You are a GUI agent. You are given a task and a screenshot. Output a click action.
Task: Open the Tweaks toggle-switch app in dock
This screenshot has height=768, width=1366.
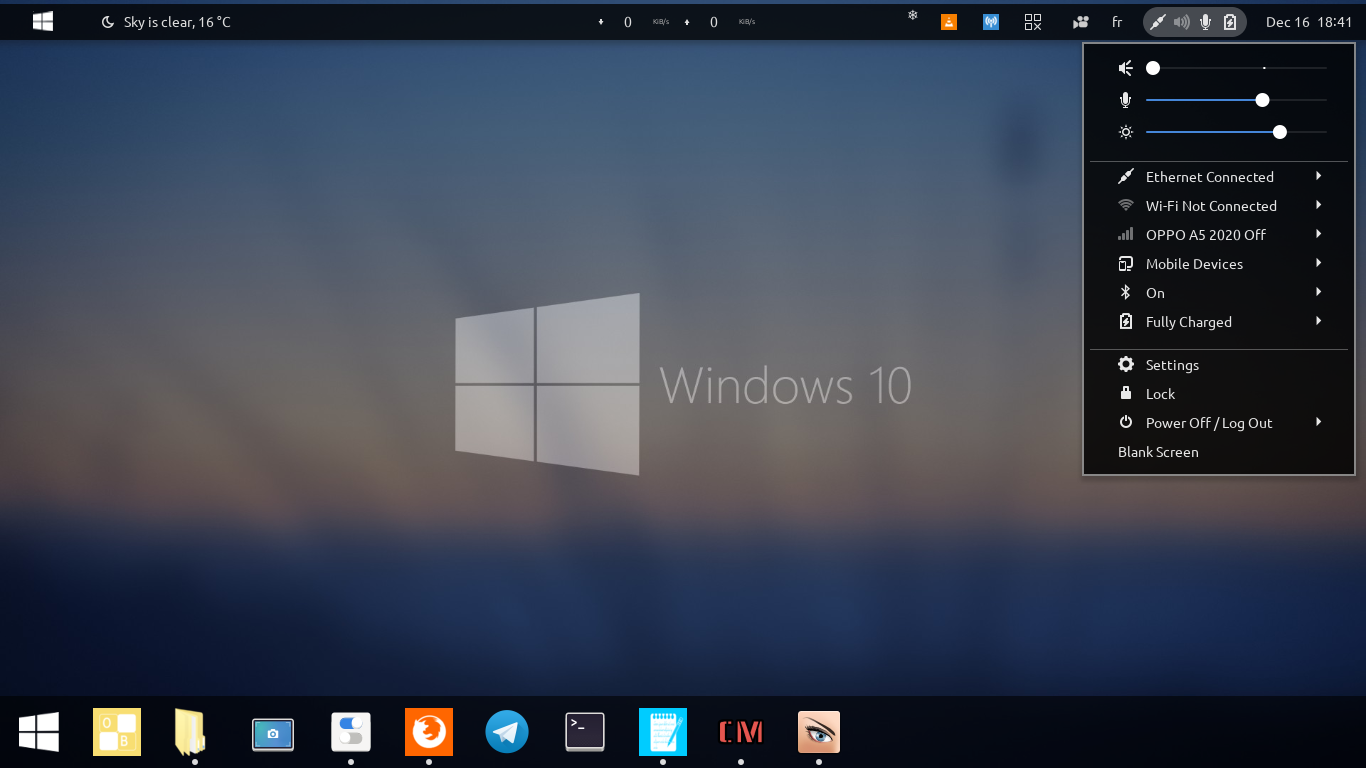tap(351, 732)
